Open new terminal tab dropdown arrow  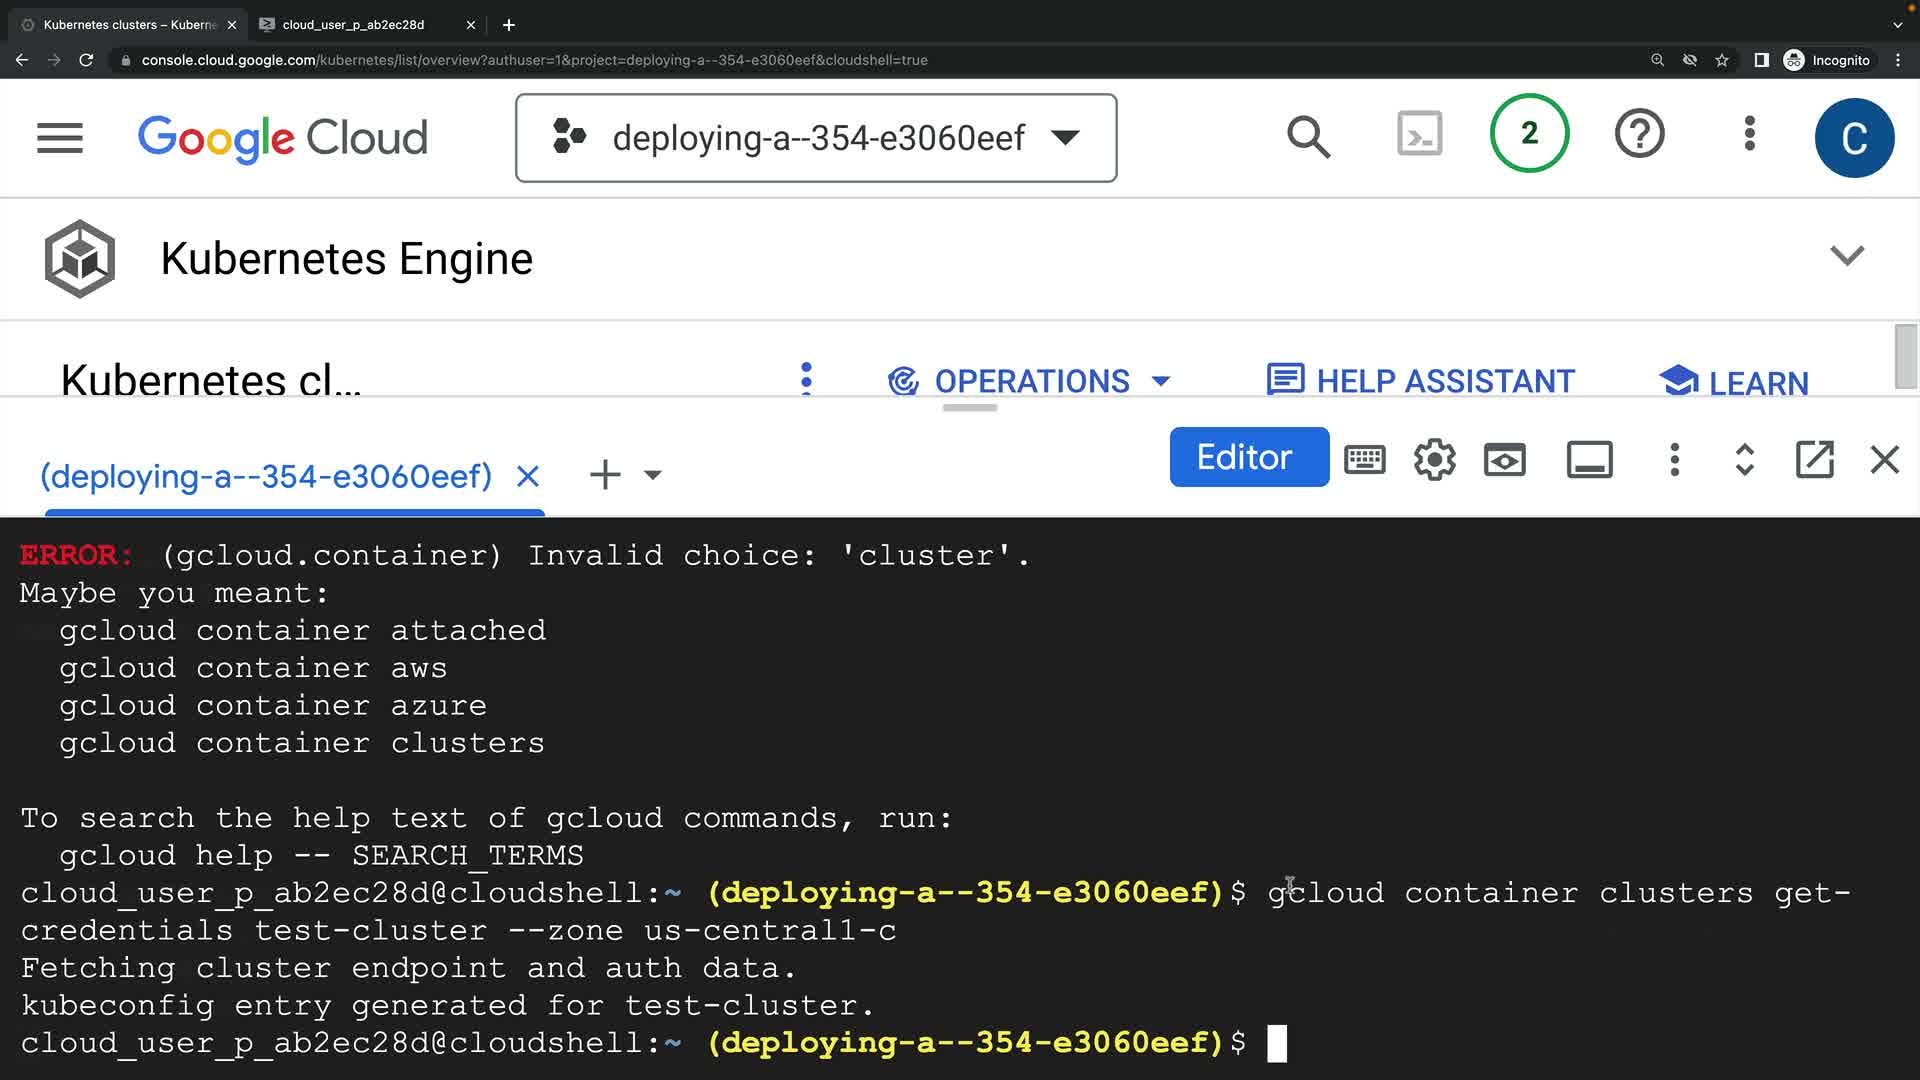653,475
